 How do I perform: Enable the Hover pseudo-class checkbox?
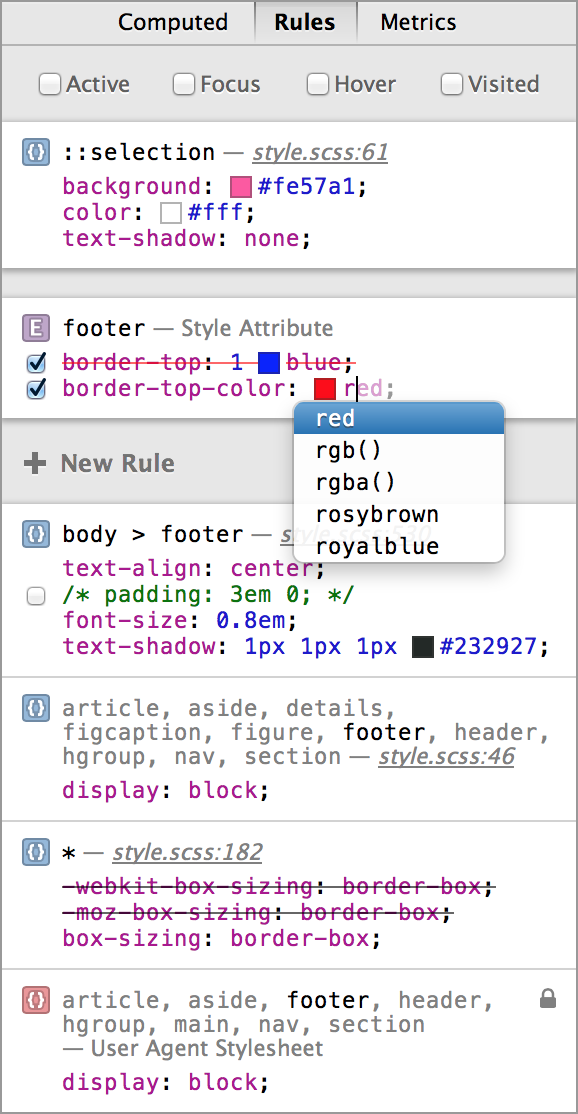pos(317,85)
